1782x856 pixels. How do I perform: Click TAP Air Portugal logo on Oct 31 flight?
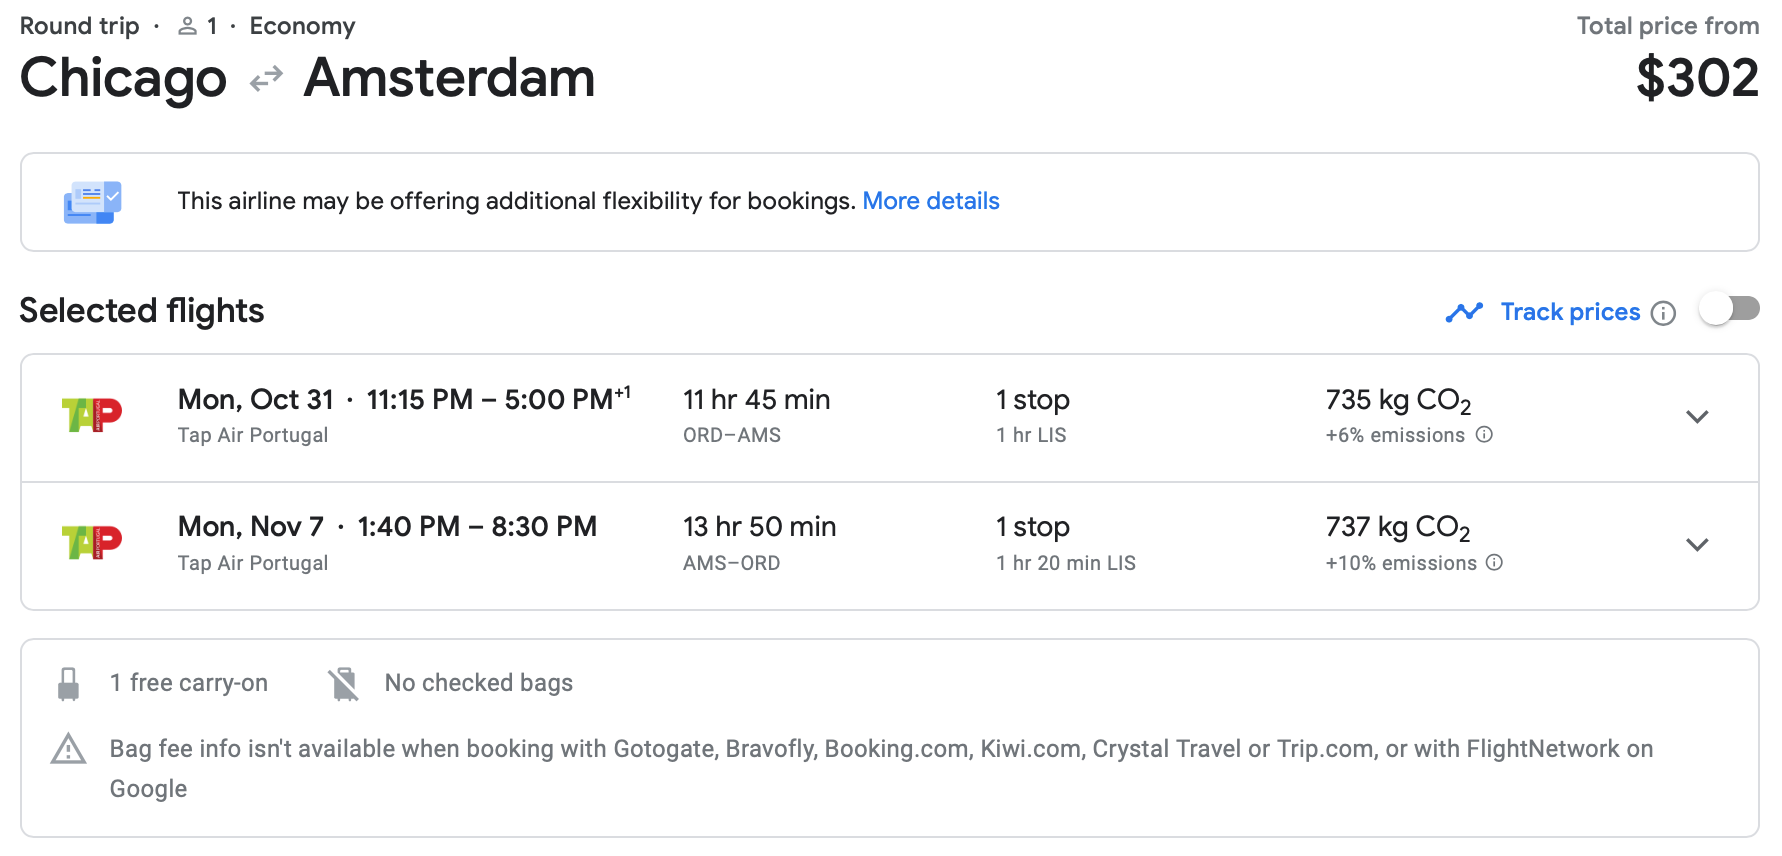coord(92,415)
